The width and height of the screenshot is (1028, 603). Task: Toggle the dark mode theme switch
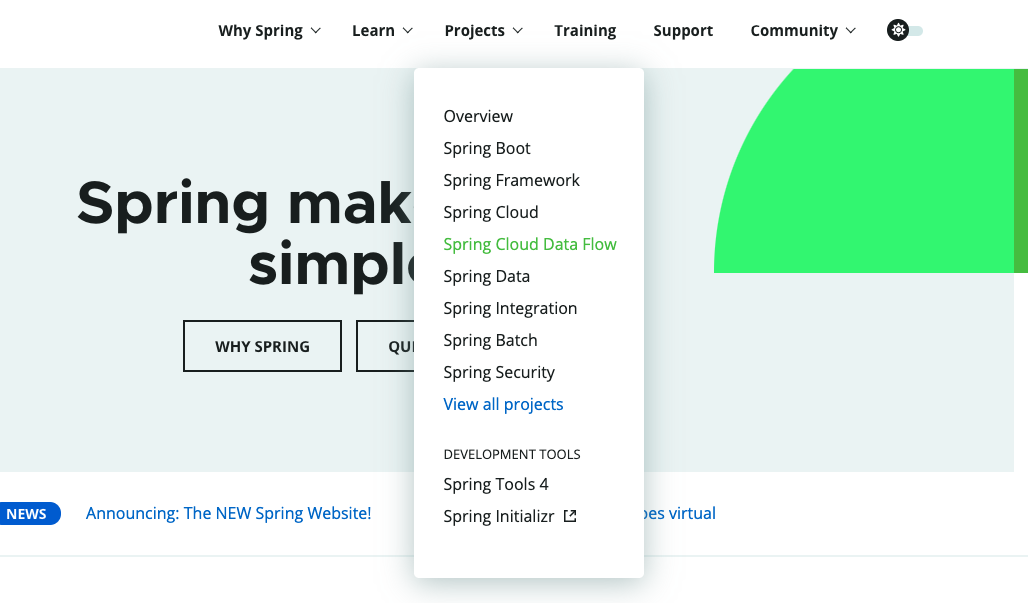(x=904, y=31)
